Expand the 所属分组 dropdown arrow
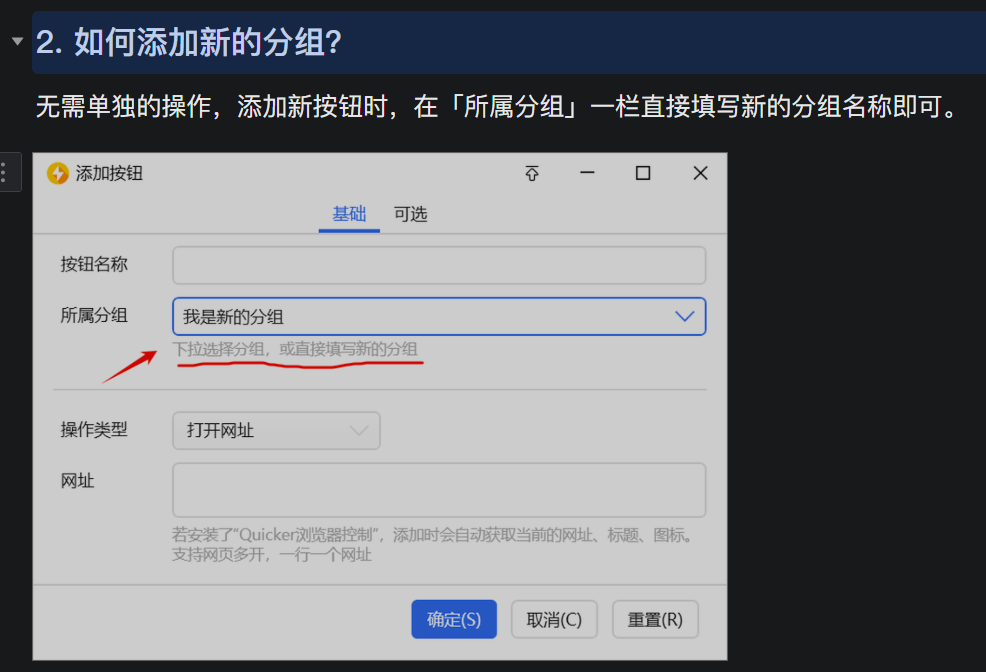Screen dimensions: 986x672 (x=685, y=316)
